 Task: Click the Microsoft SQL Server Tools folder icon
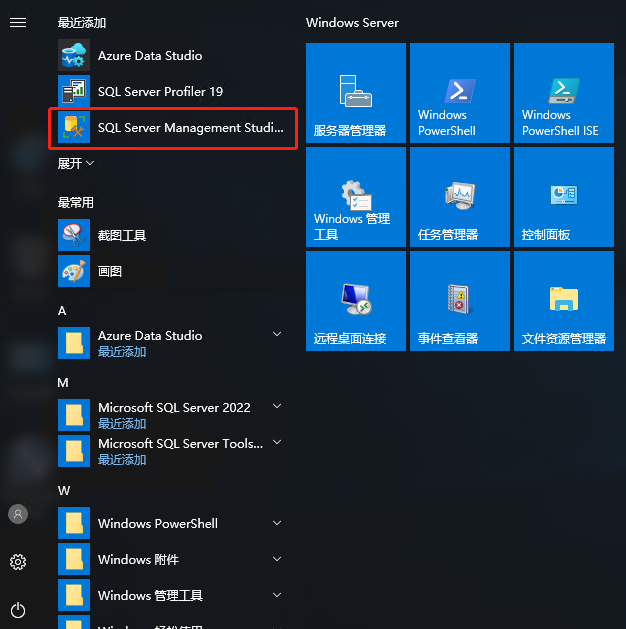click(x=74, y=451)
